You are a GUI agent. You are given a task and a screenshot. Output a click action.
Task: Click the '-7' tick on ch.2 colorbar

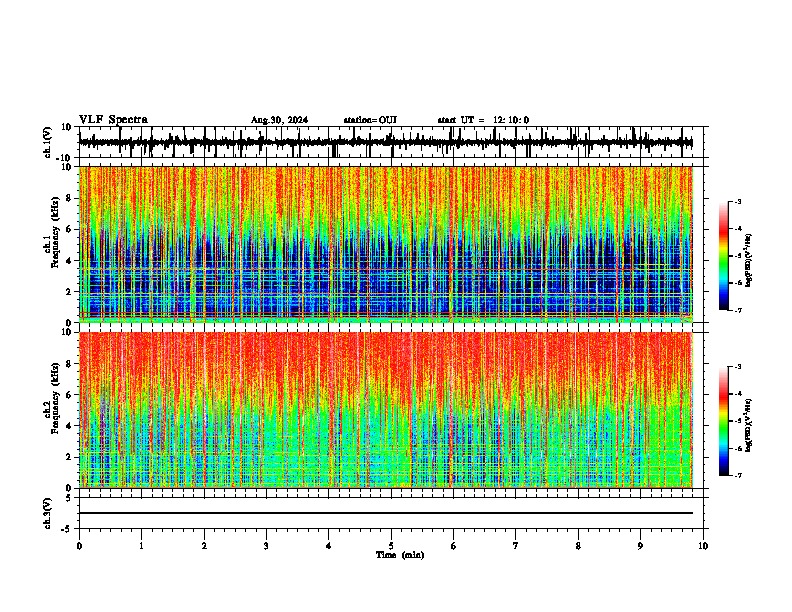click(738, 475)
